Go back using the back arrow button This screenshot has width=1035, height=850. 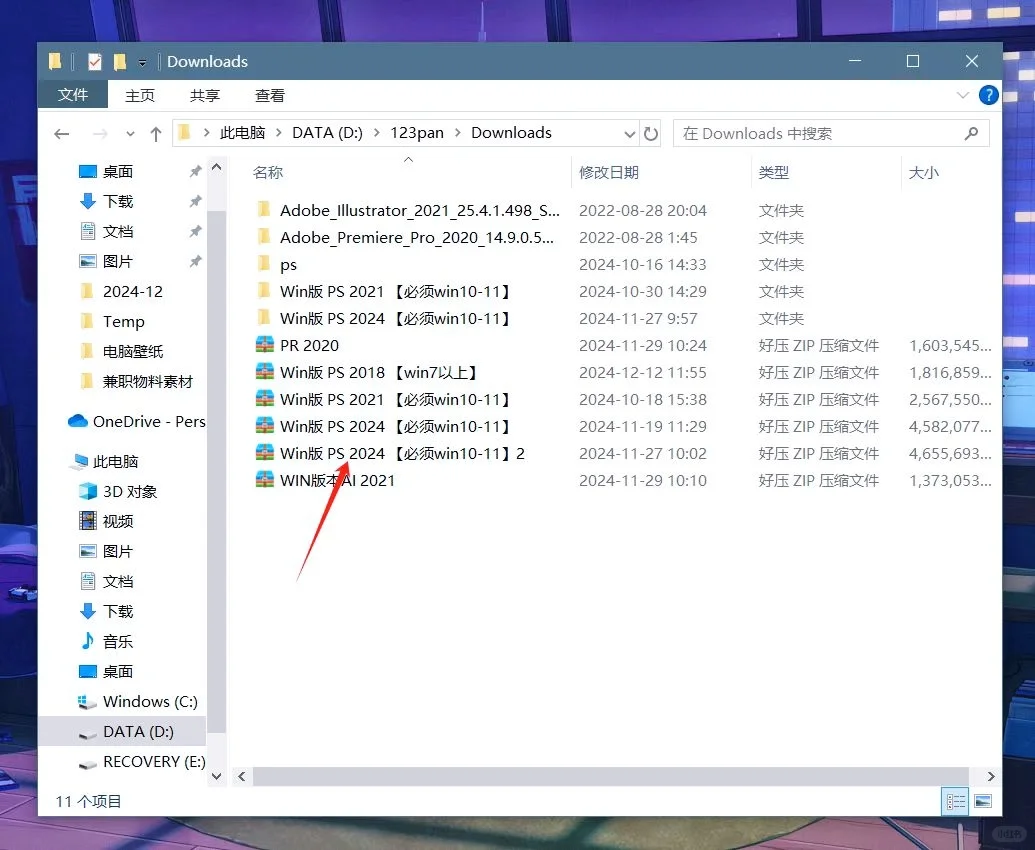tap(61, 133)
